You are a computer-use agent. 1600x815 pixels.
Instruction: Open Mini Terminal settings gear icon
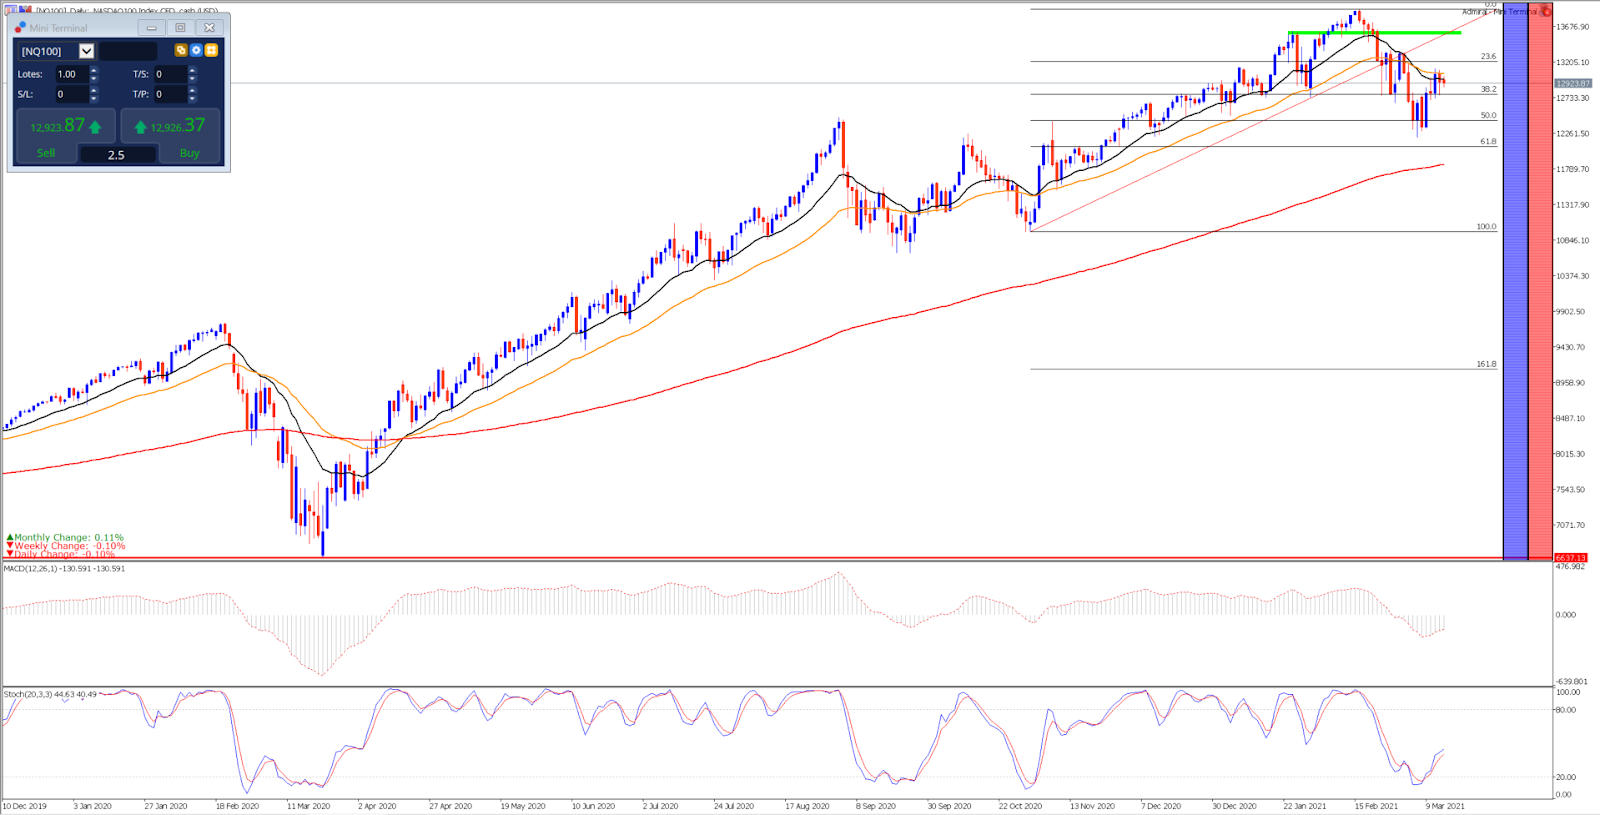pos(196,50)
